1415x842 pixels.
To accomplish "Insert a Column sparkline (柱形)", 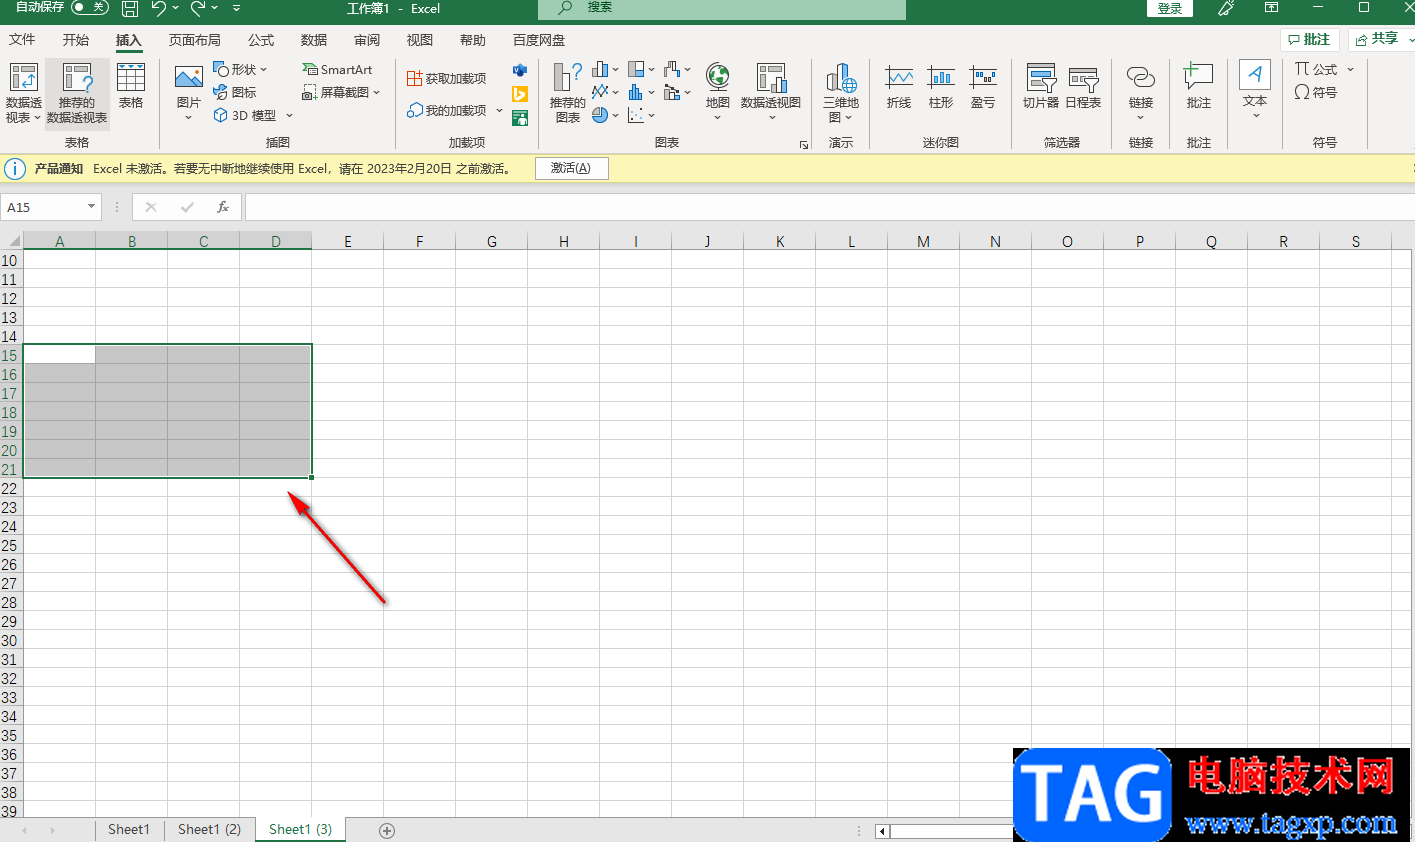I will click(941, 87).
